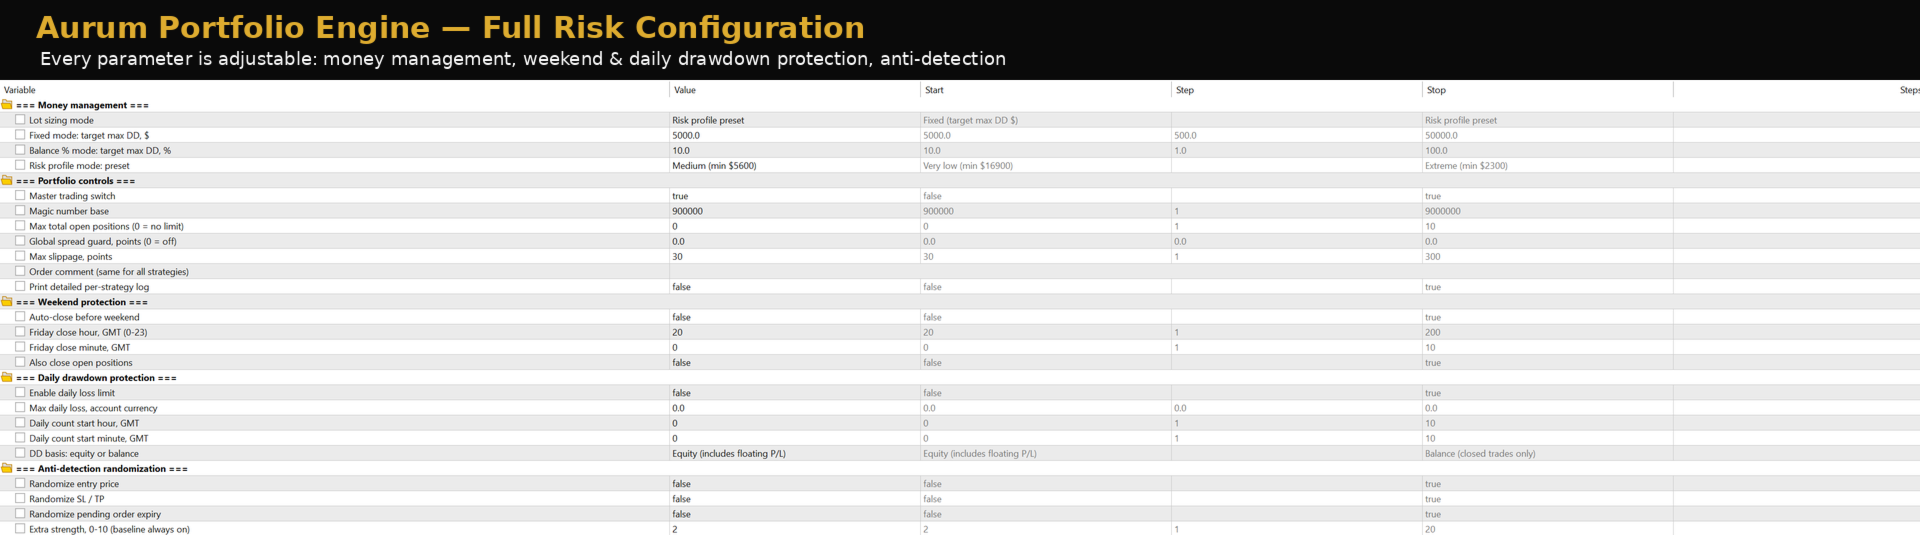
Task: Click the empty Order comment value cell
Action: pos(795,272)
